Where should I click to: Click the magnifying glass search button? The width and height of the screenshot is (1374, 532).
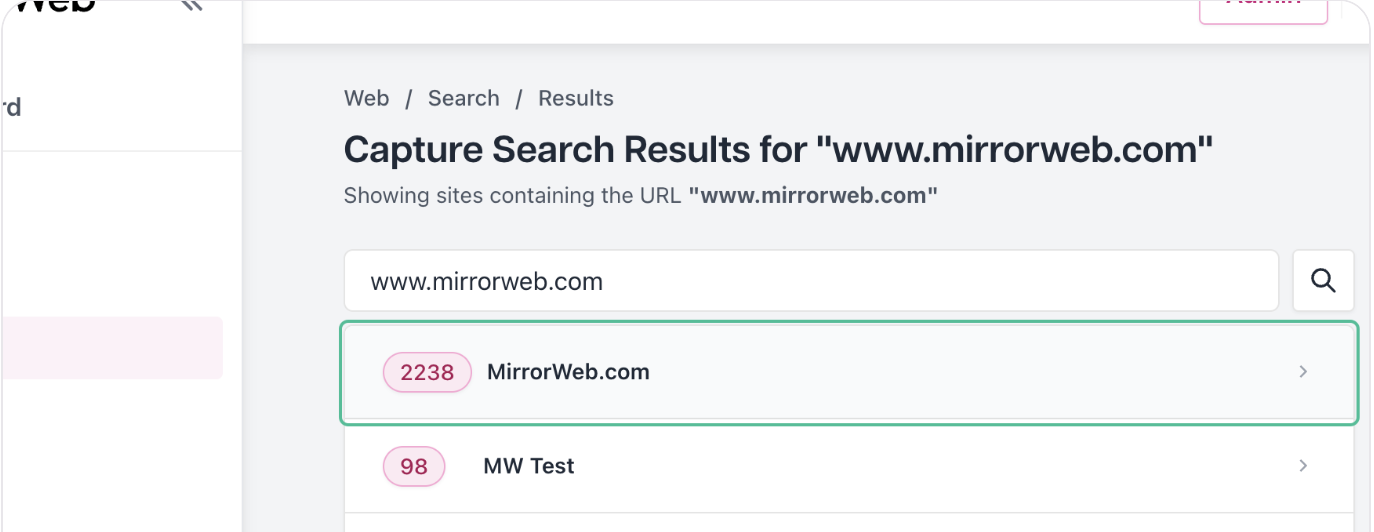[x=1323, y=281]
